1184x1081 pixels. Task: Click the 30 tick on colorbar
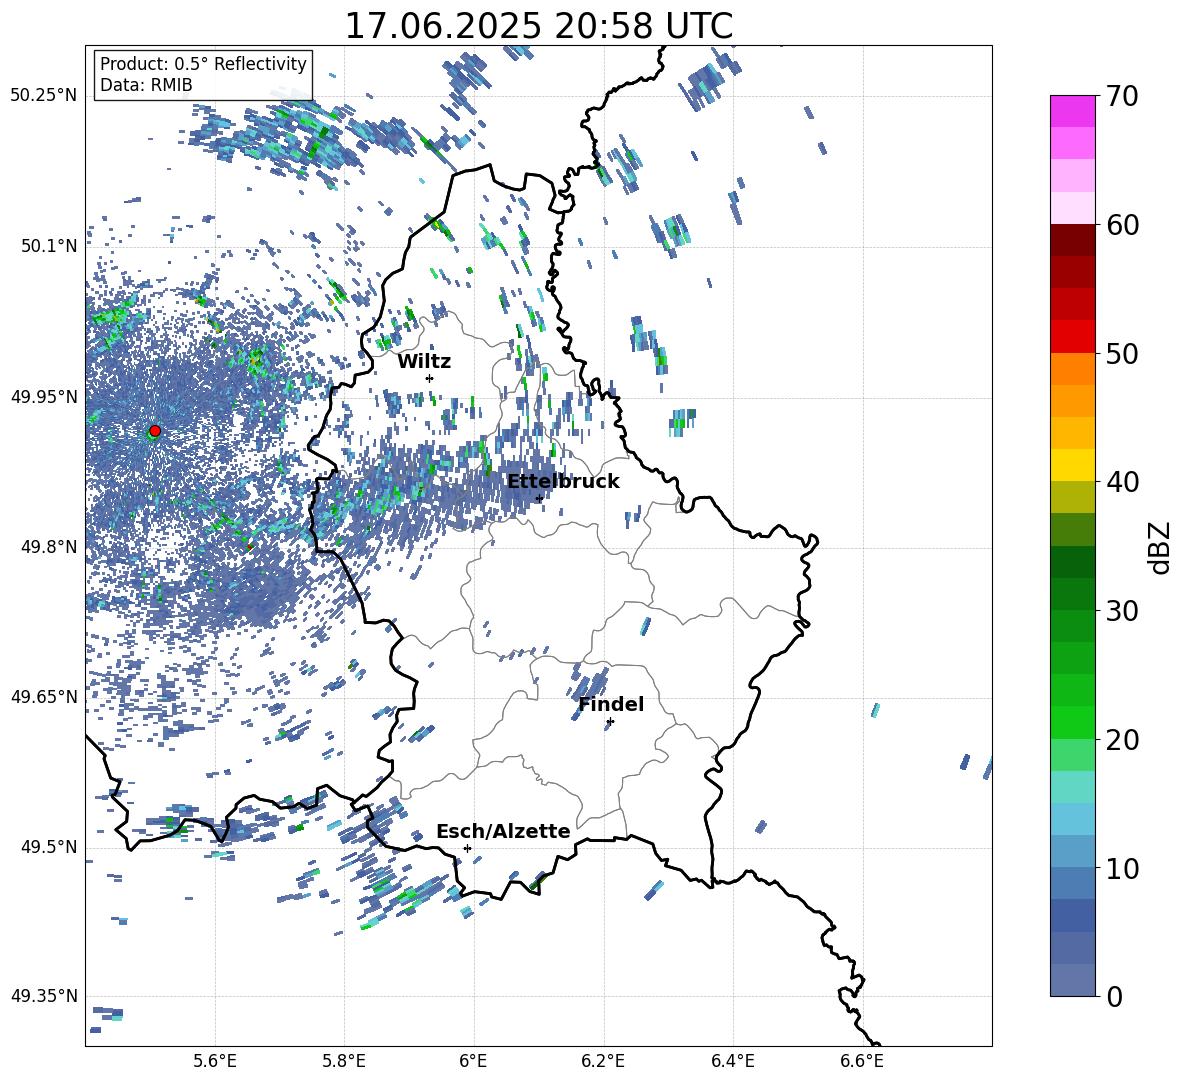[x=1122, y=611]
